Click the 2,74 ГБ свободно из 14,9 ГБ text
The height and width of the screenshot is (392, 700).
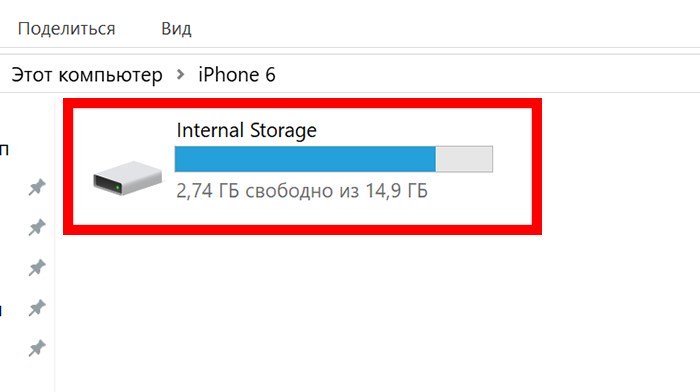click(x=302, y=191)
